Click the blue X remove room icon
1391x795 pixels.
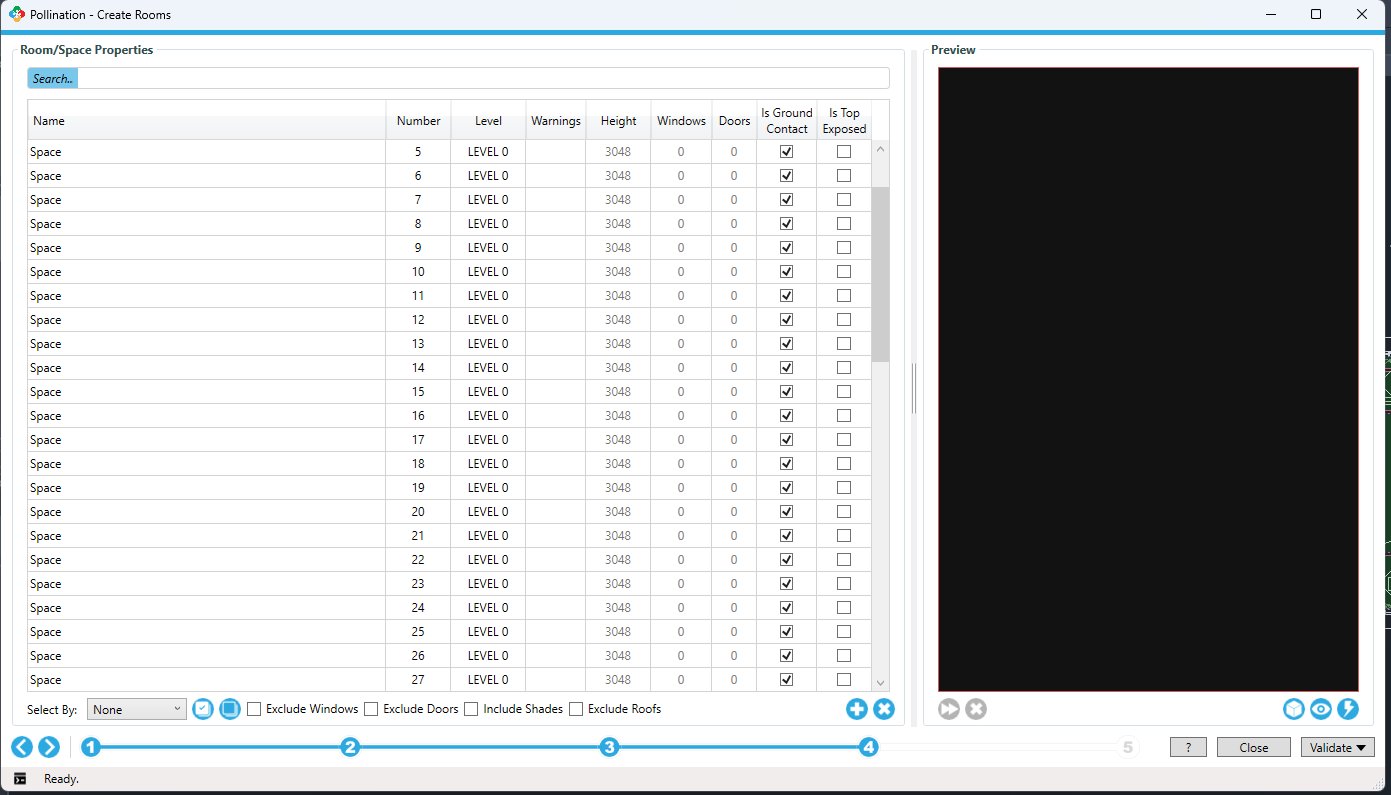point(884,709)
